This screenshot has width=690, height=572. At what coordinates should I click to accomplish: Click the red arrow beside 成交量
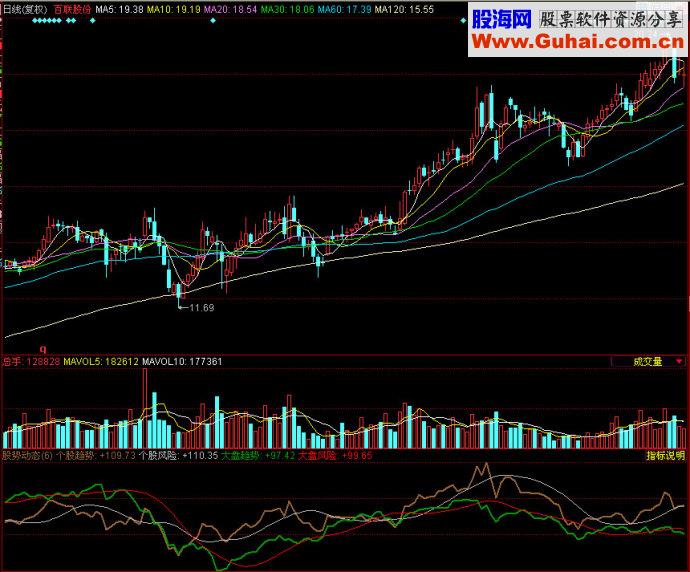pyautogui.click(x=679, y=362)
